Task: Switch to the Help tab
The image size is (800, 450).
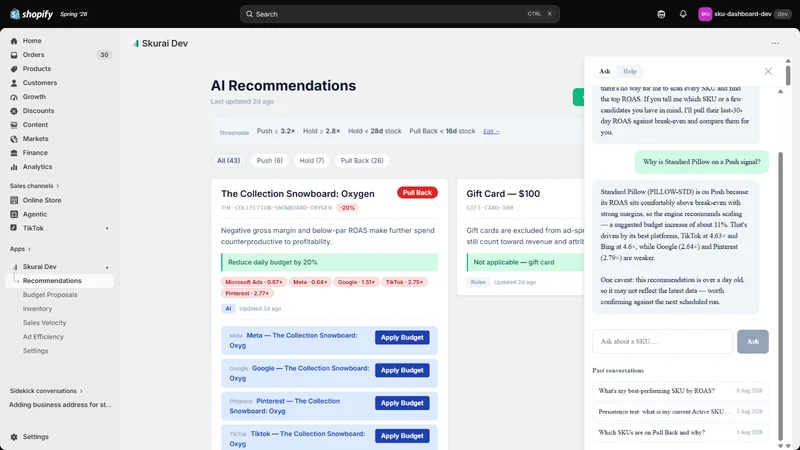Action: coord(630,71)
